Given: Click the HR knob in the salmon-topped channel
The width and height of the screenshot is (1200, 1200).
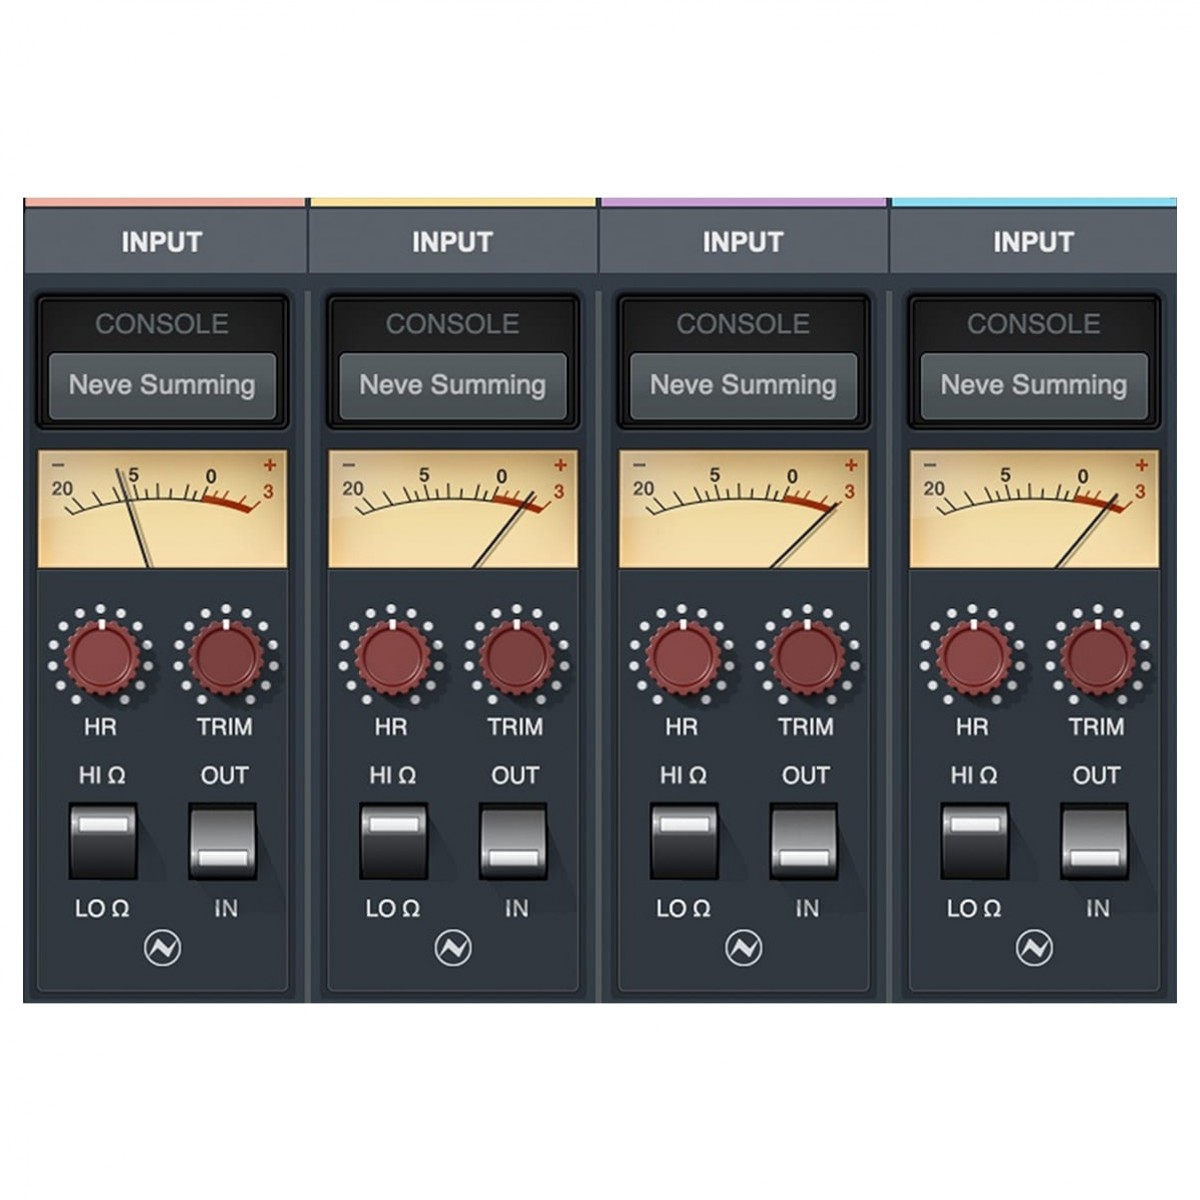Looking at the screenshot, I should [x=101, y=656].
